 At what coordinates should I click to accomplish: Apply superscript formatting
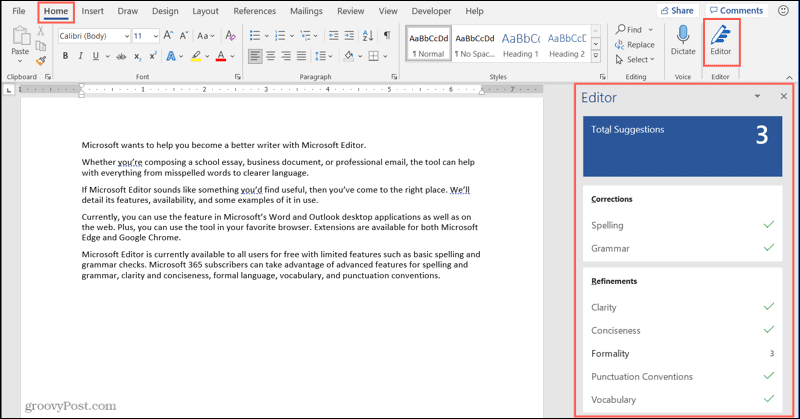[153, 56]
